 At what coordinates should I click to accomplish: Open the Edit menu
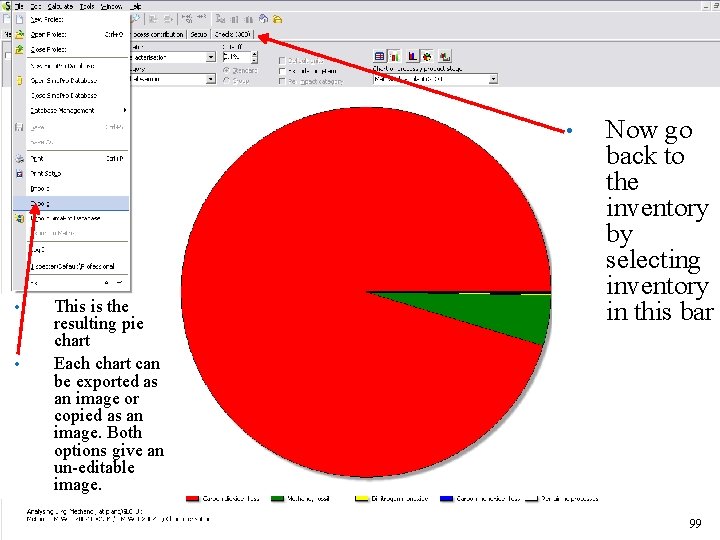tap(36, 6)
